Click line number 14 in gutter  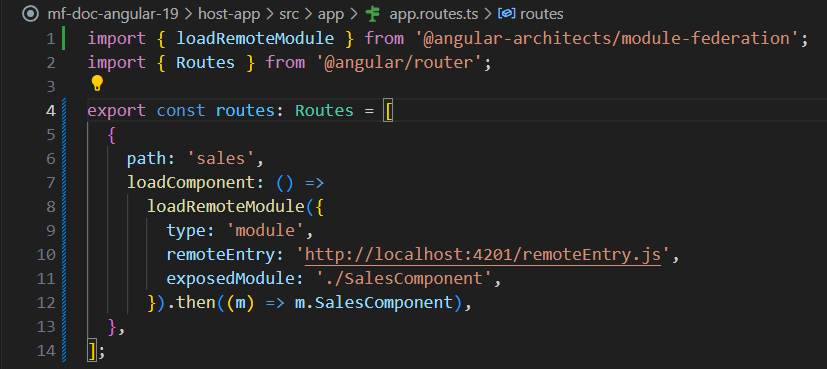coord(45,351)
